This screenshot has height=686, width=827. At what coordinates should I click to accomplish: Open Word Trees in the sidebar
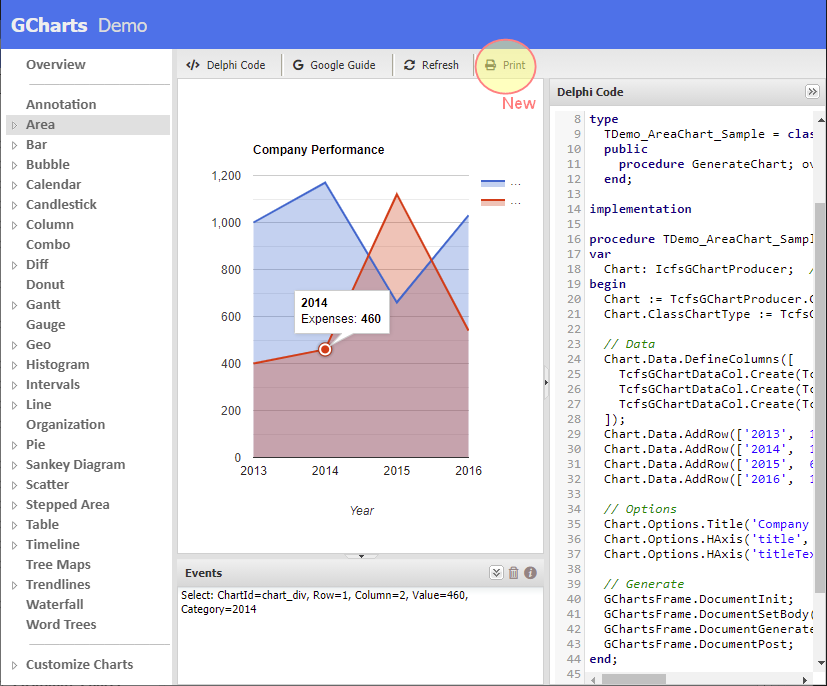click(61, 625)
